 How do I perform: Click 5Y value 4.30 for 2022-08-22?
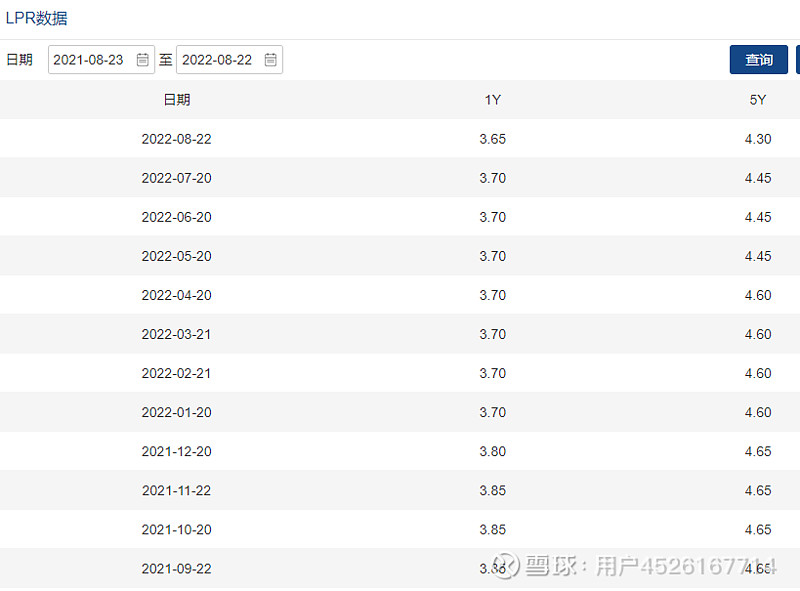(758, 139)
